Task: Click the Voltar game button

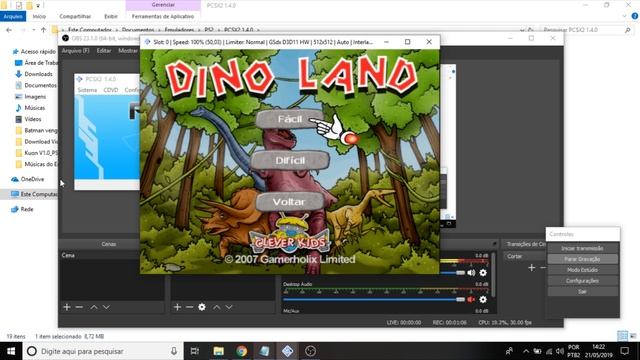Action: coord(289,202)
